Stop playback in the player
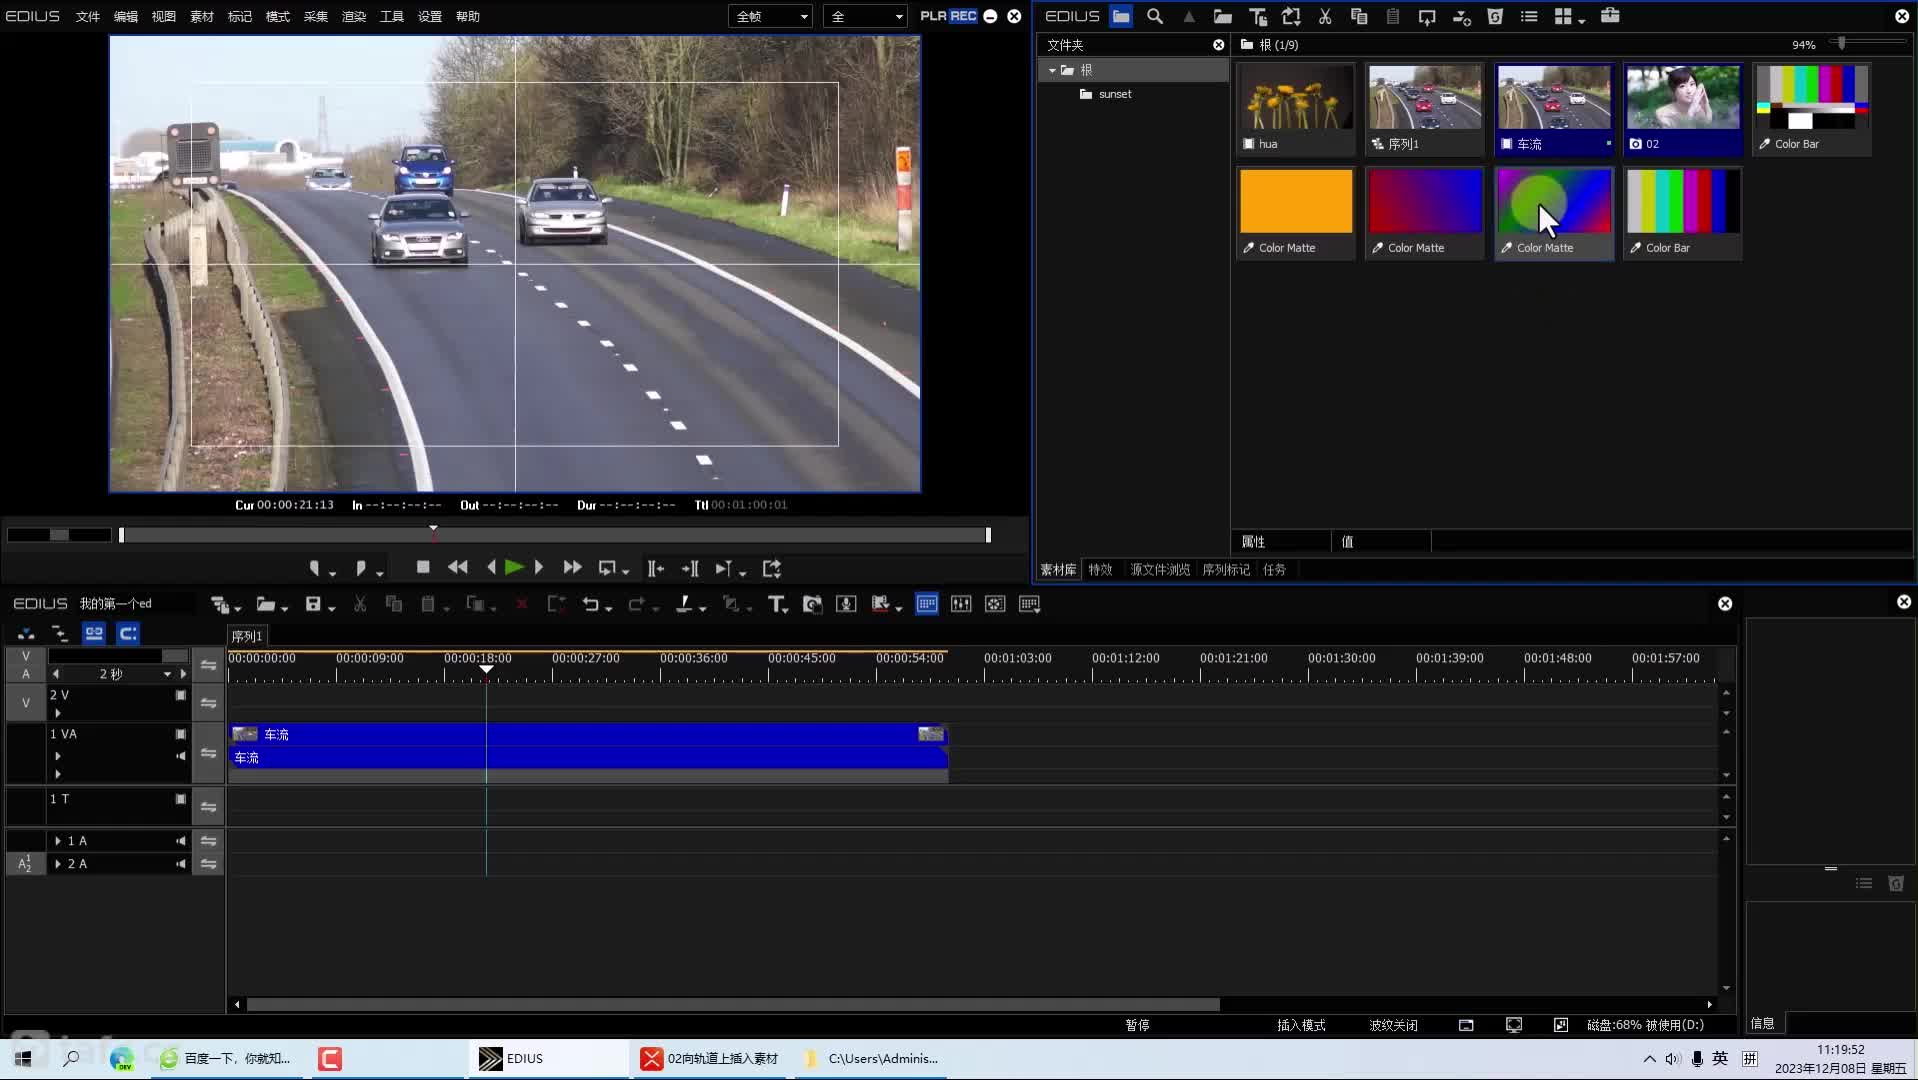The image size is (1918, 1080). click(423, 568)
